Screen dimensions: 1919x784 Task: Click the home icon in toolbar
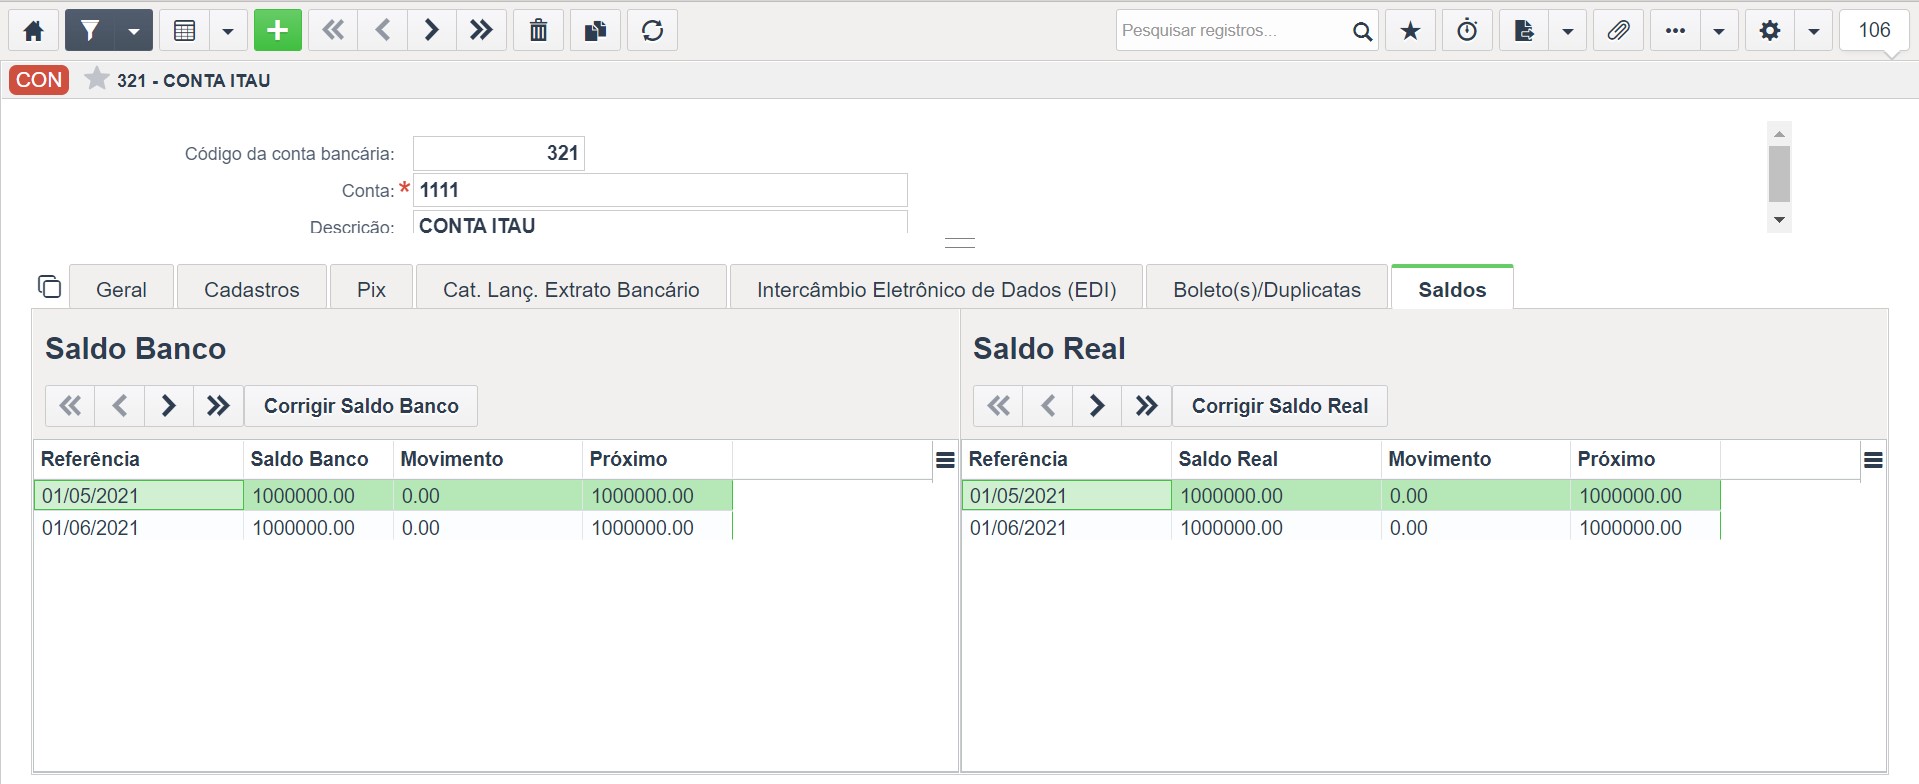click(x=34, y=30)
